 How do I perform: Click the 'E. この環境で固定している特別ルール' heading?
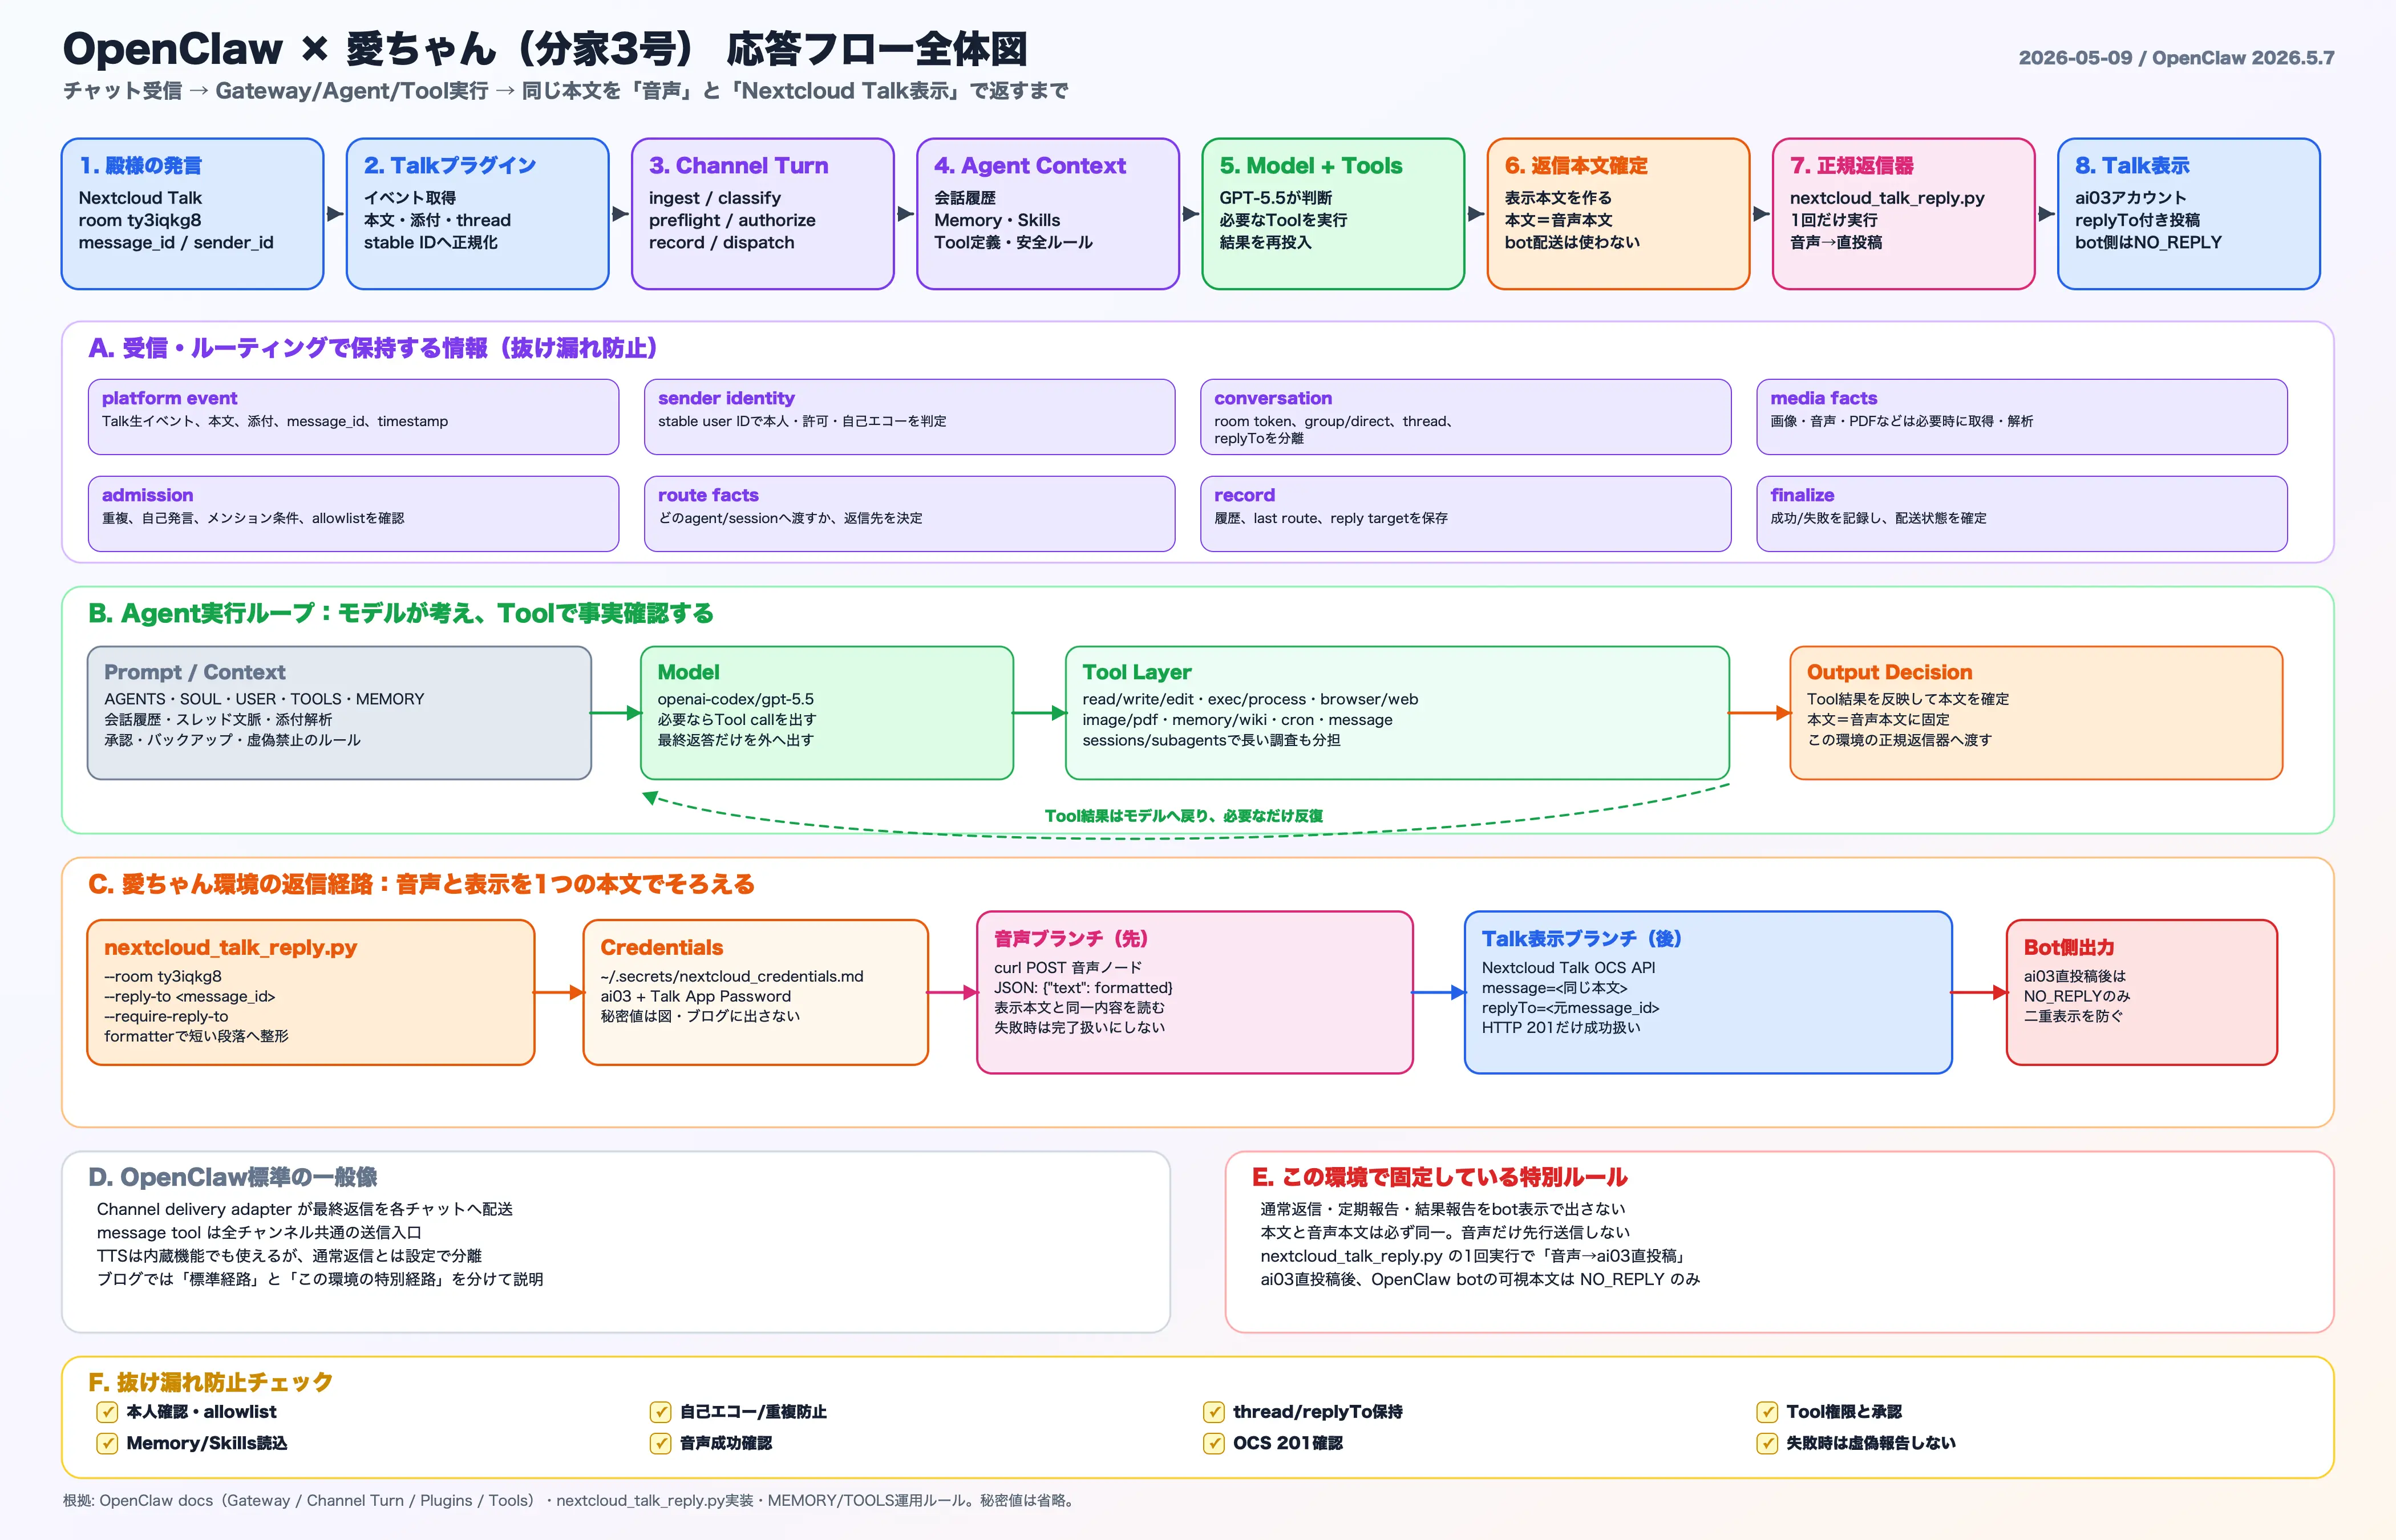pyautogui.click(x=1439, y=1177)
